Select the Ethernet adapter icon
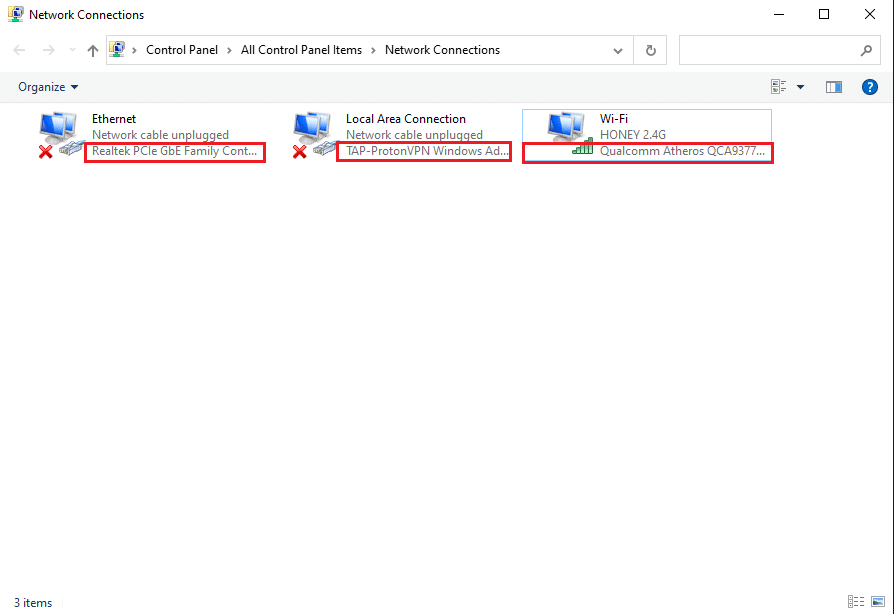894x614 pixels. (62, 135)
